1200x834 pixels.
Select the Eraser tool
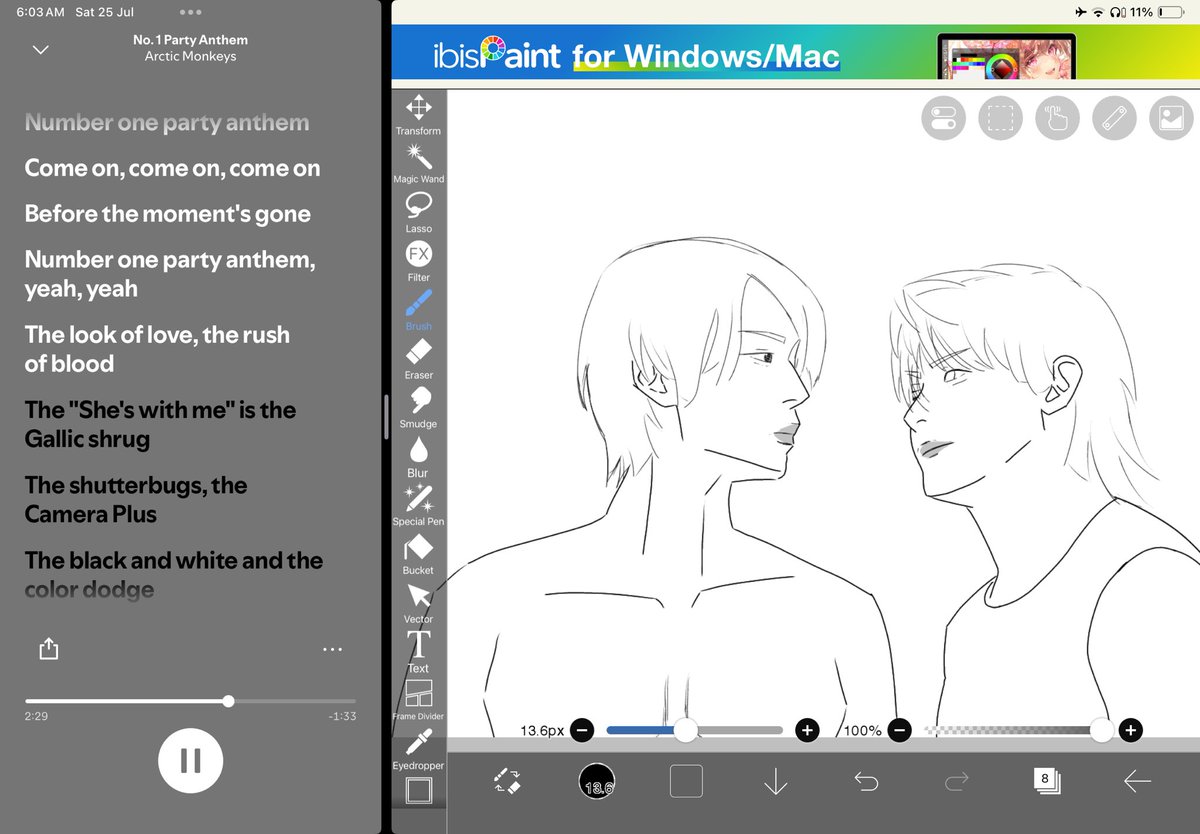point(418,359)
